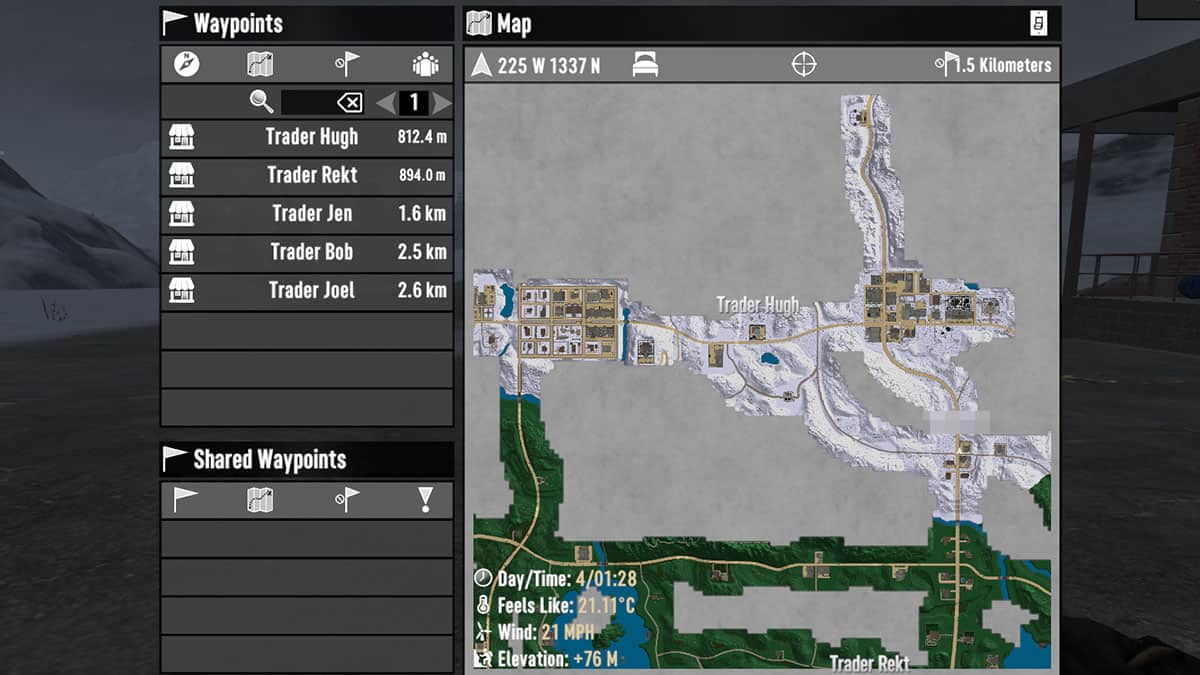Click the map icon in Shared Waypoints toolbar

pyautogui.click(x=260, y=499)
